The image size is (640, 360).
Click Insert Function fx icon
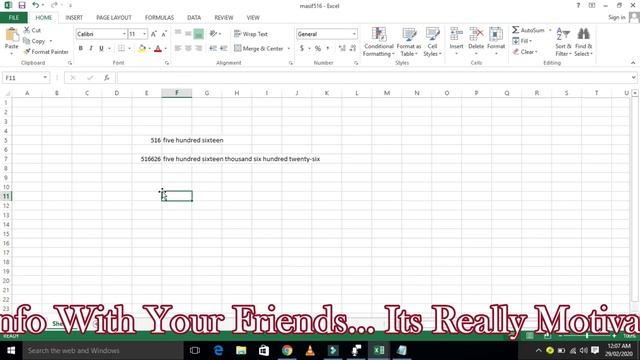(x=107, y=78)
